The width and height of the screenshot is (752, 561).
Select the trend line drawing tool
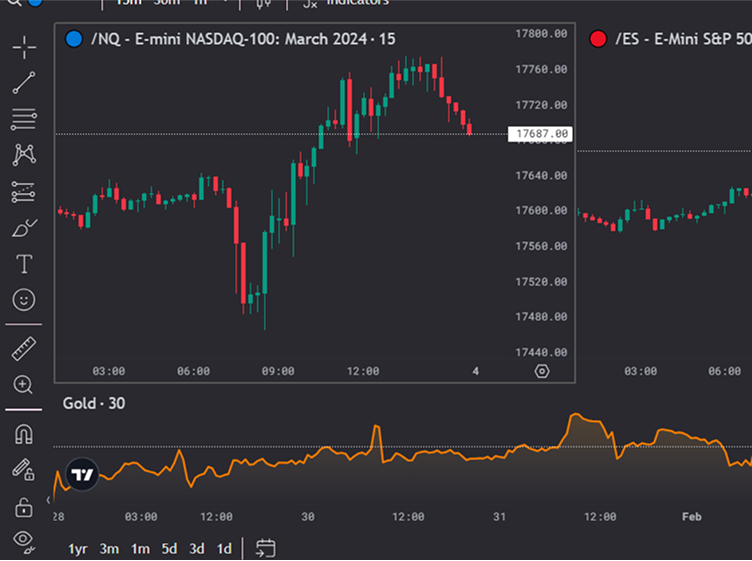[x=24, y=82]
